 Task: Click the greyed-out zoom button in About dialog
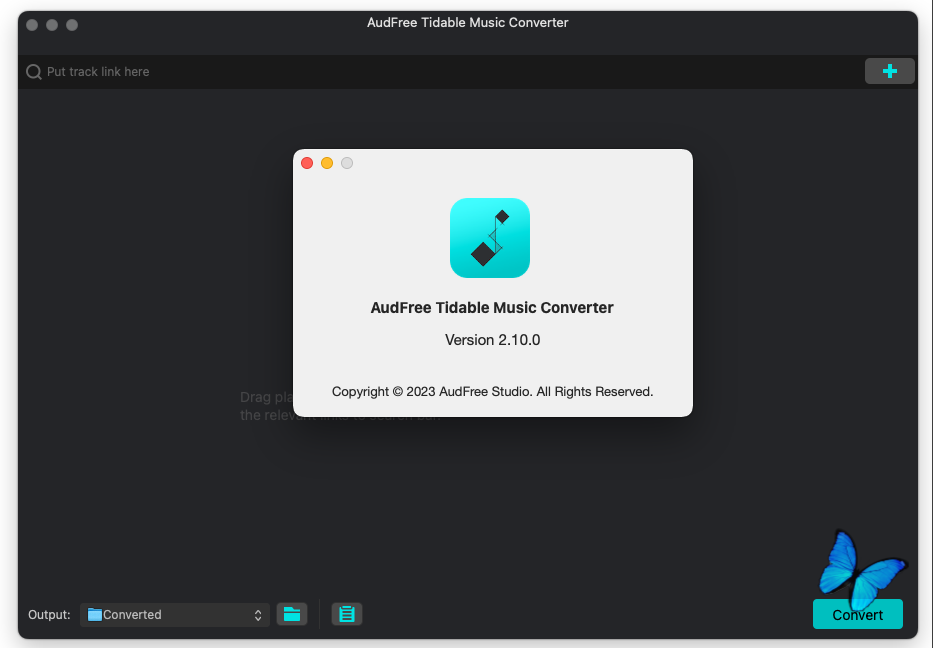(x=347, y=163)
